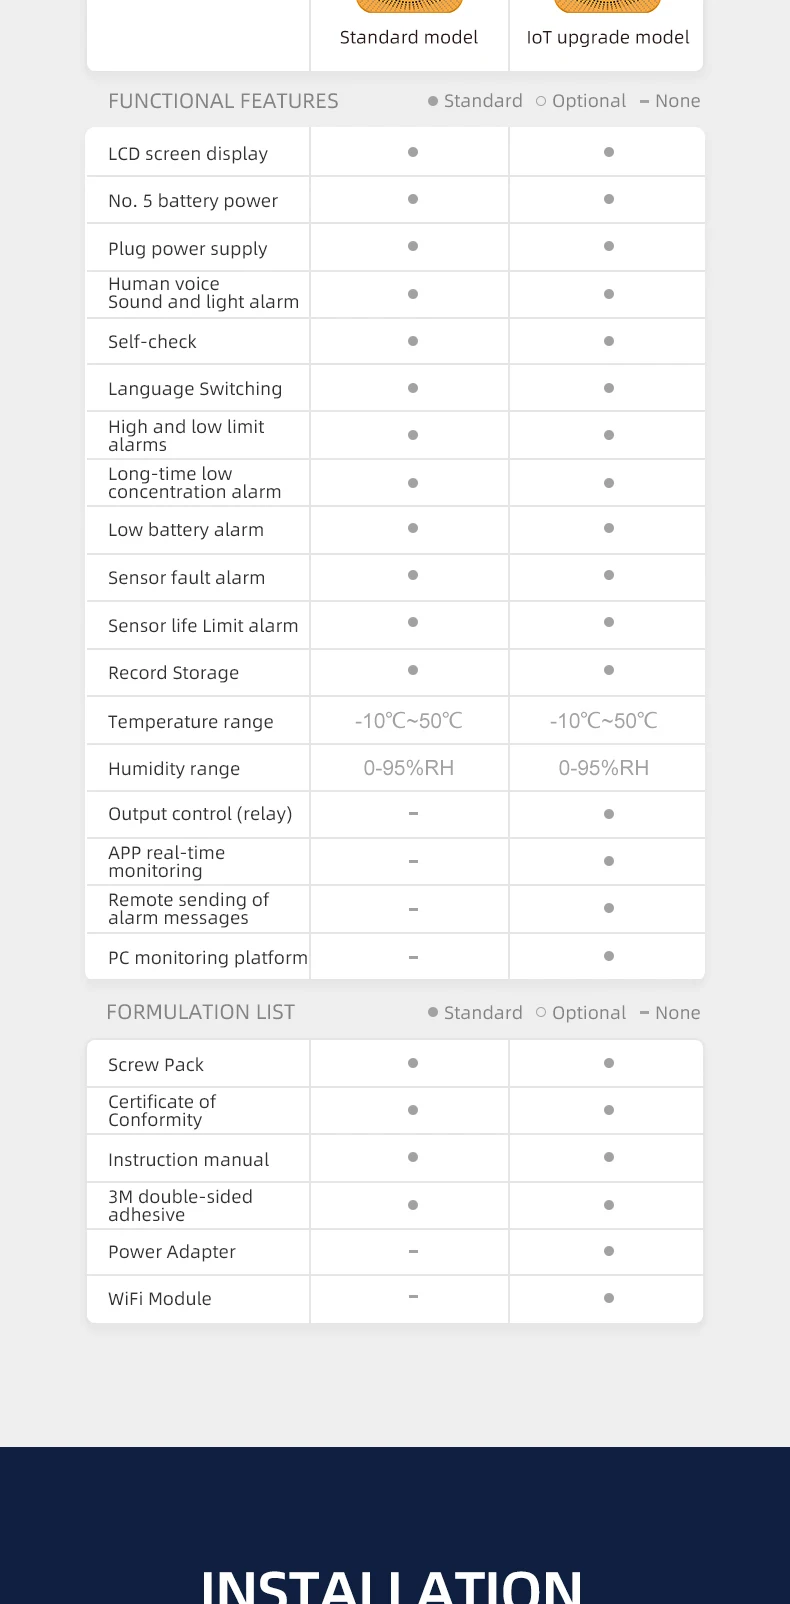
Task: Click the FUNCTIONAL FEATURES section heading
Action: (223, 101)
